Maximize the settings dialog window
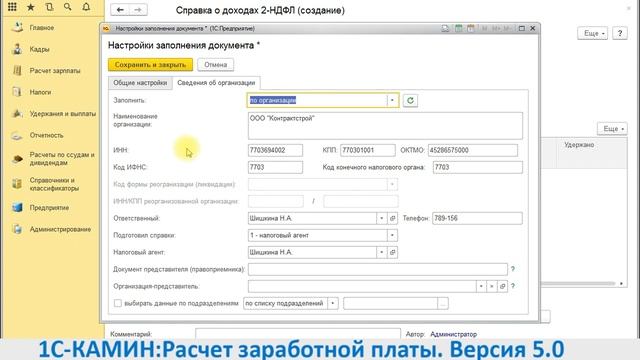This screenshot has height=360, width=640. 522,29
